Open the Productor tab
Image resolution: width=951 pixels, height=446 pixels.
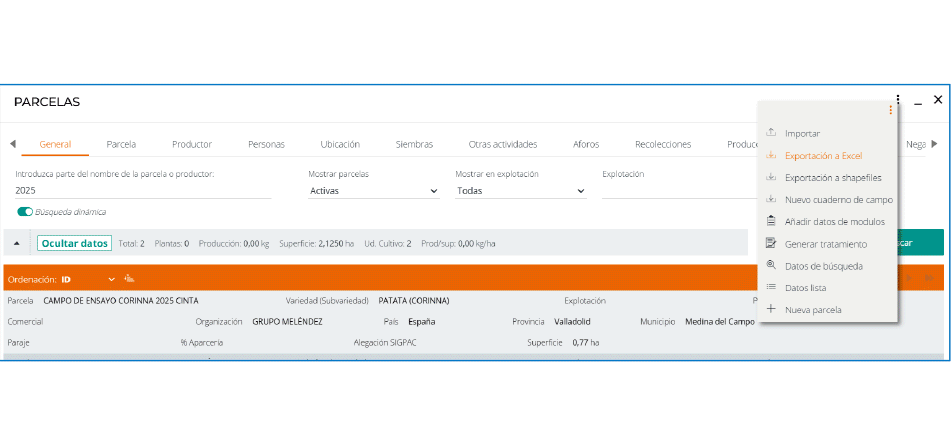(x=192, y=144)
